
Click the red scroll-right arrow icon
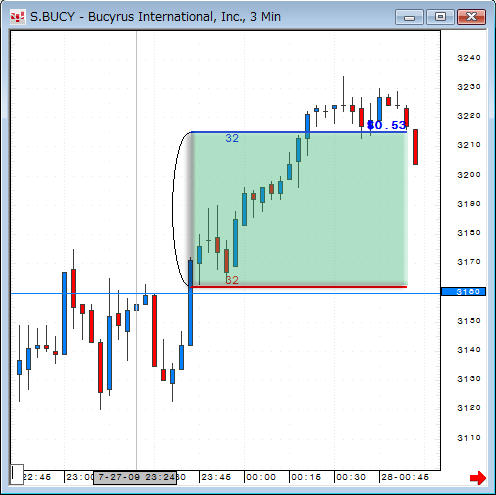click(478, 478)
